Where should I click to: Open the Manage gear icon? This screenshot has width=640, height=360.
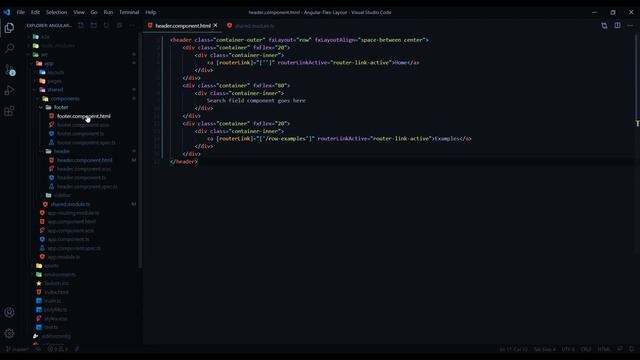(9, 333)
